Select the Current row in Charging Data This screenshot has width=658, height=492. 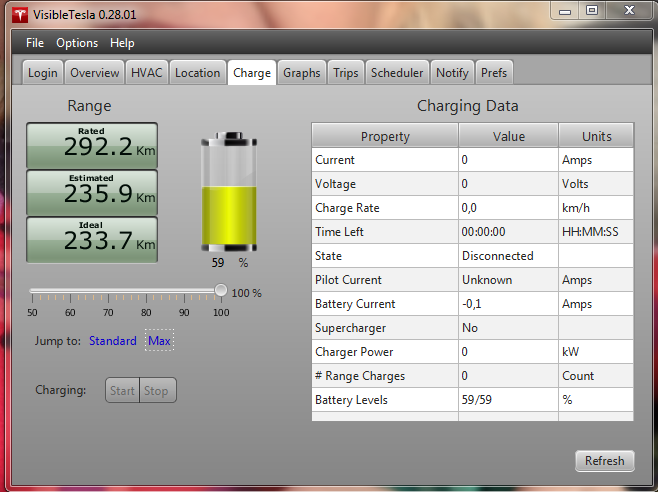click(x=473, y=160)
